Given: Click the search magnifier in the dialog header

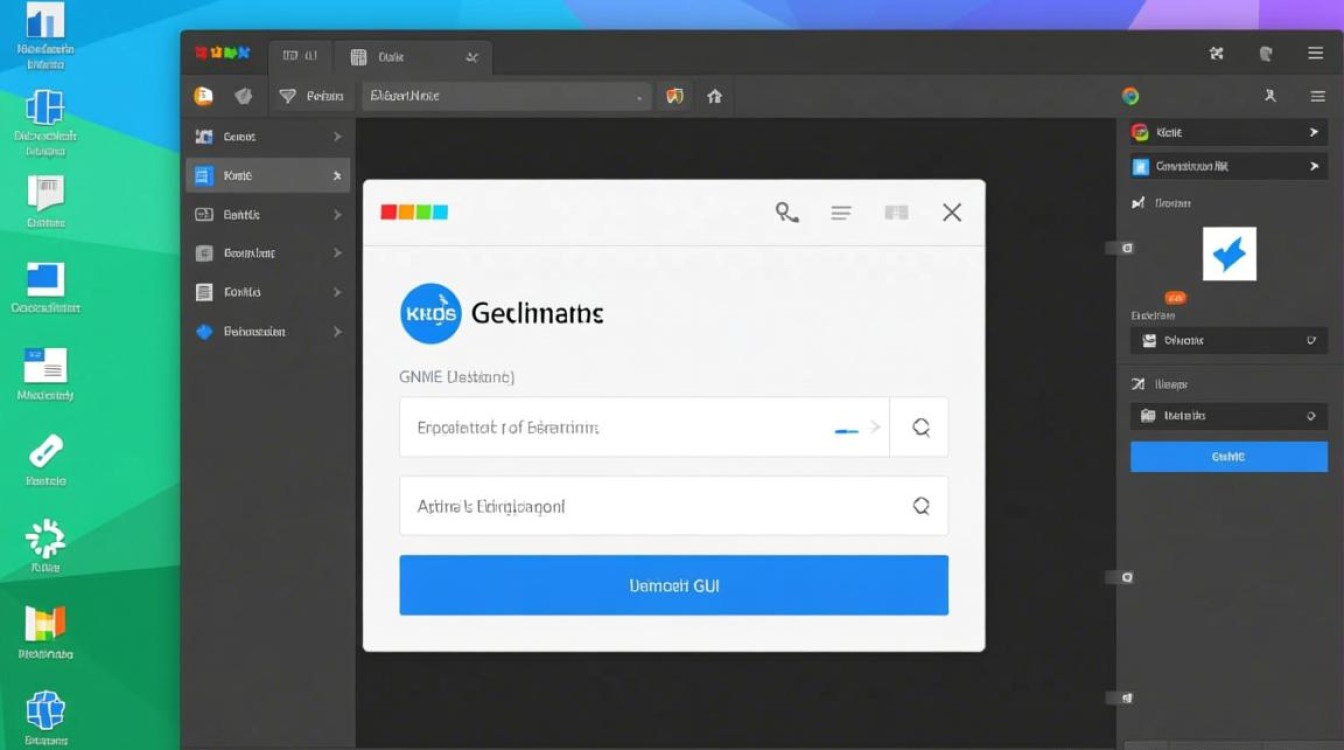Looking at the screenshot, I should click(x=787, y=212).
